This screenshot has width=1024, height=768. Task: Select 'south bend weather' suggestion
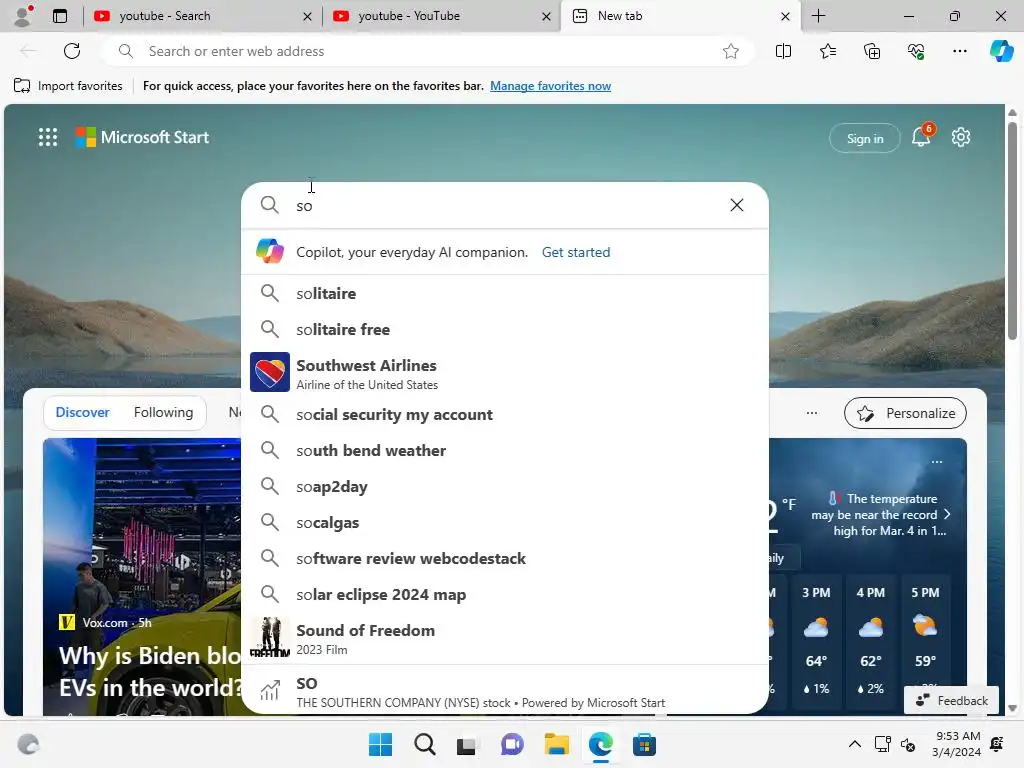504,451
